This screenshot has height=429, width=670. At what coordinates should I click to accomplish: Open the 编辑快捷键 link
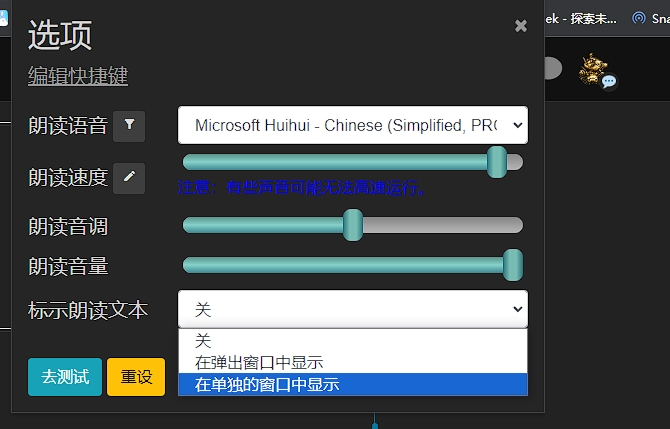(78, 76)
